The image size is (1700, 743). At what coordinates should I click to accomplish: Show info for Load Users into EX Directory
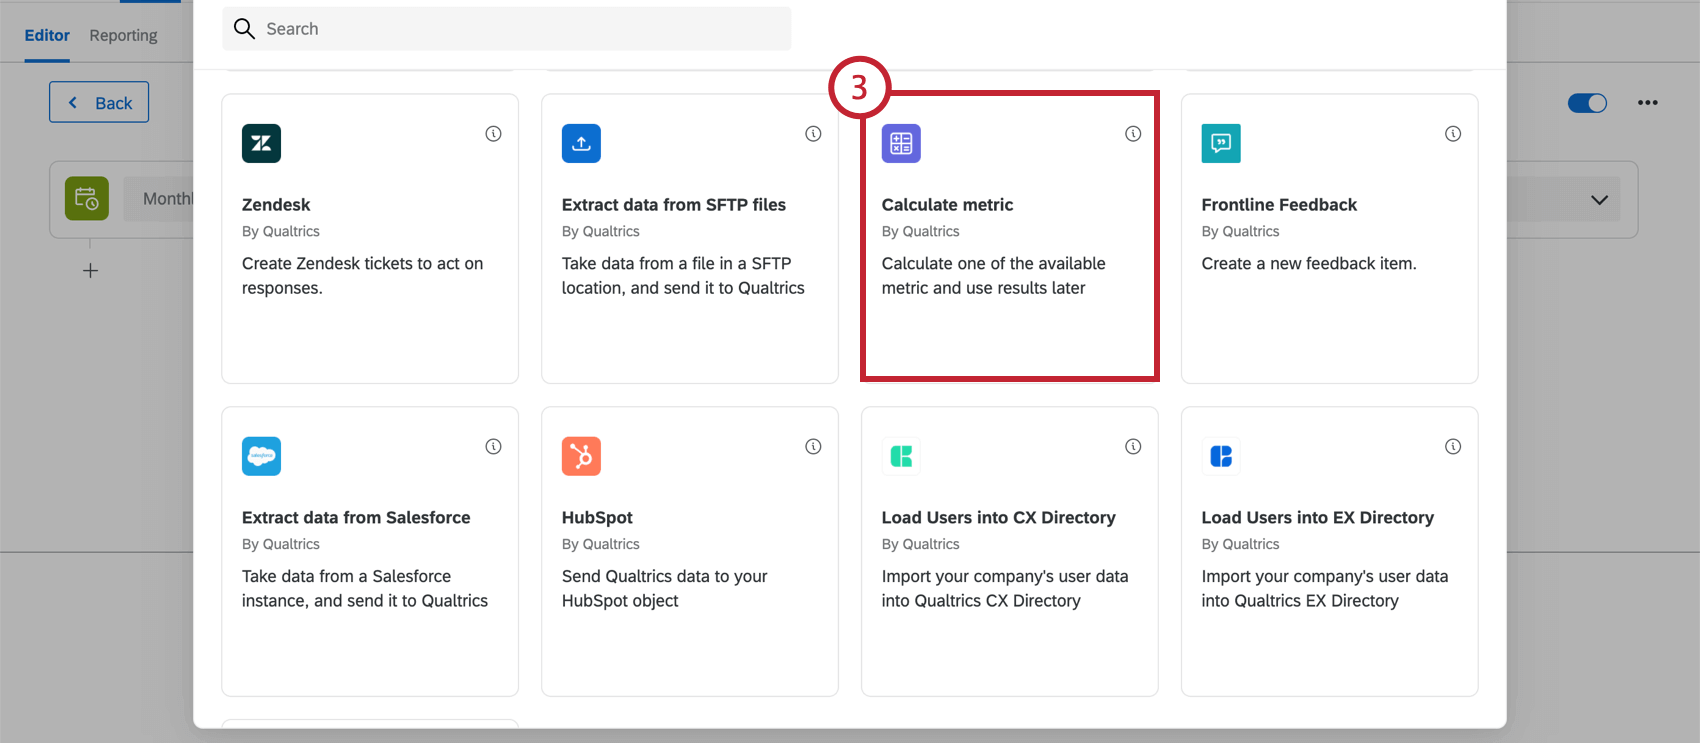(1453, 447)
